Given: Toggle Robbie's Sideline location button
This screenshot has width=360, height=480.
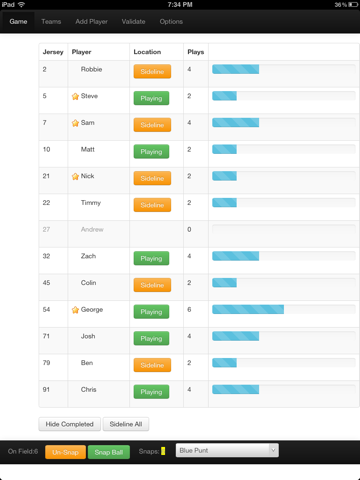Looking at the screenshot, I should tap(152, 72).
